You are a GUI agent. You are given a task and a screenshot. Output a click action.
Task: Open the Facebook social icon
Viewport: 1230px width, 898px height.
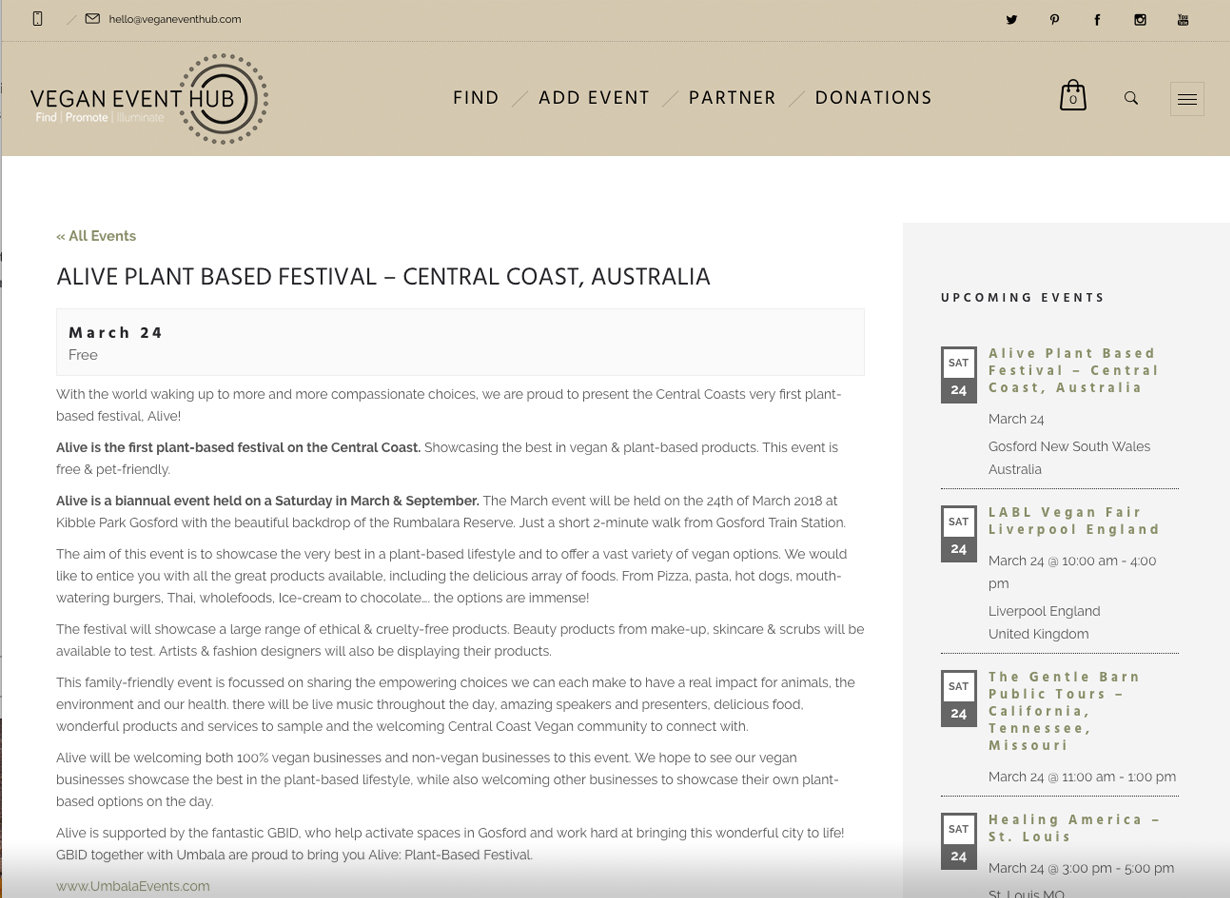point(1097,20)
